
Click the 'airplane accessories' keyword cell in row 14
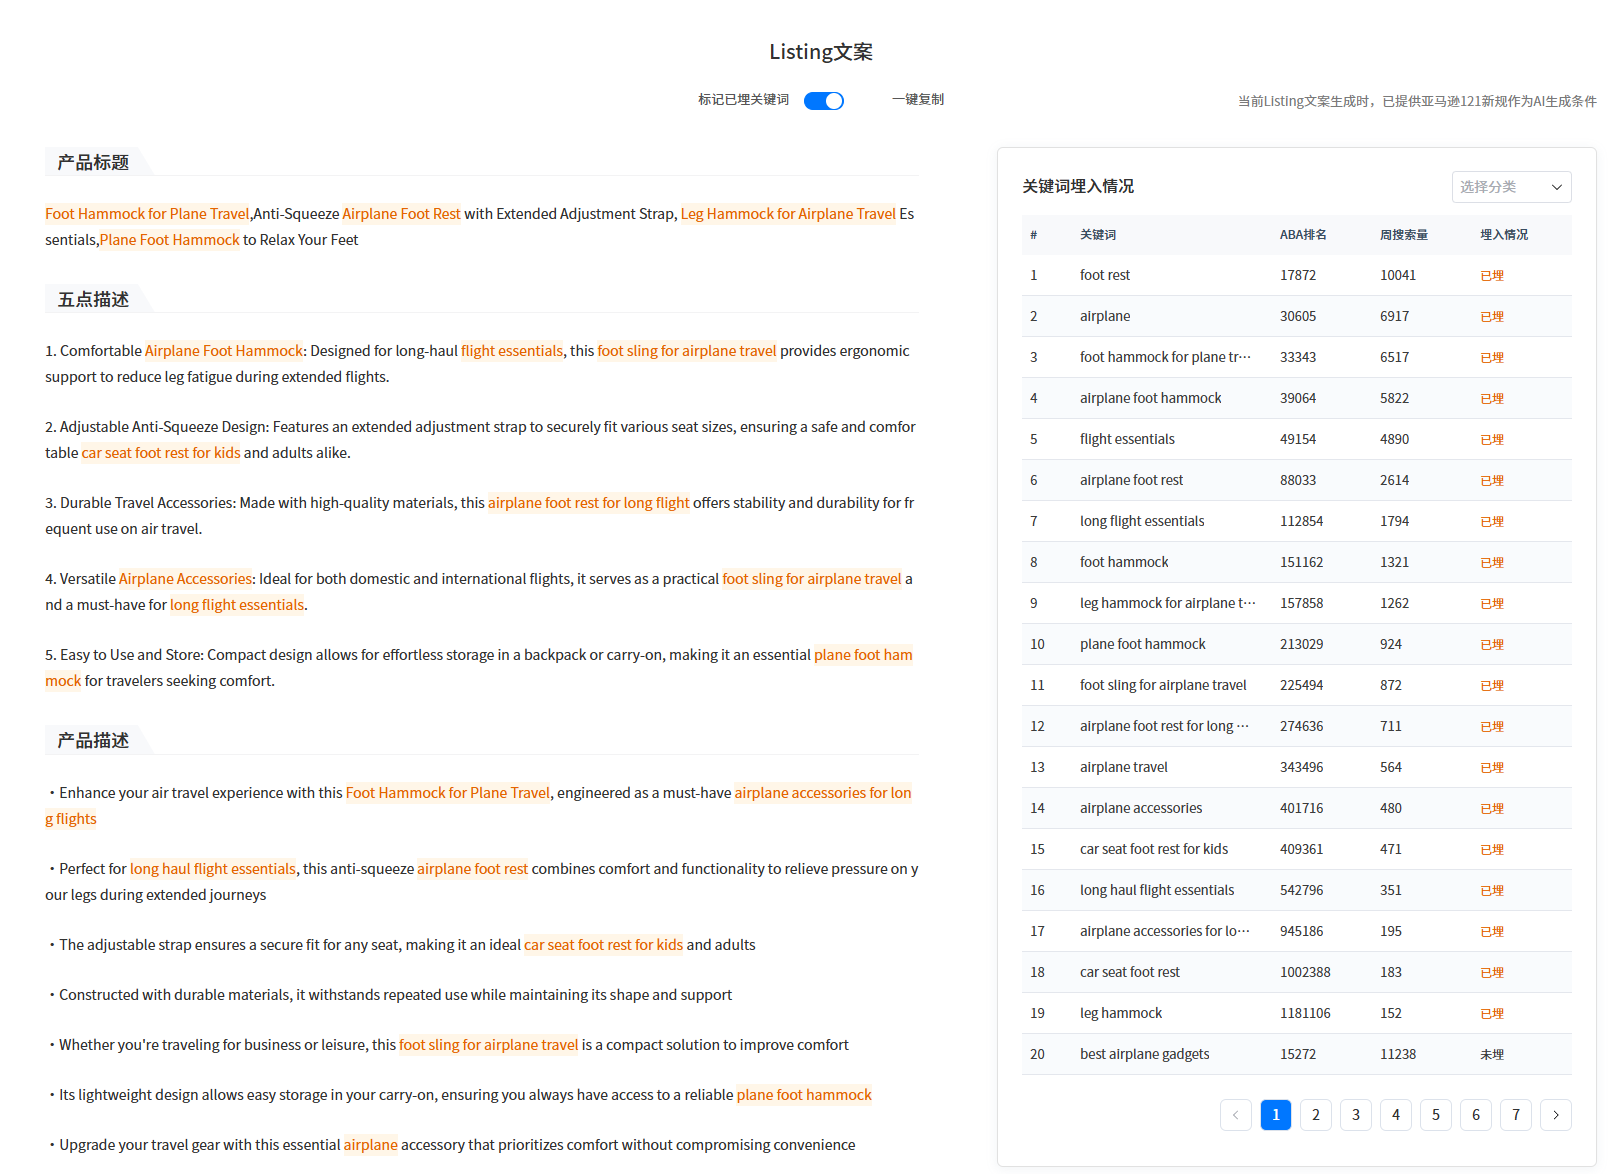[x=1141, y=808]
